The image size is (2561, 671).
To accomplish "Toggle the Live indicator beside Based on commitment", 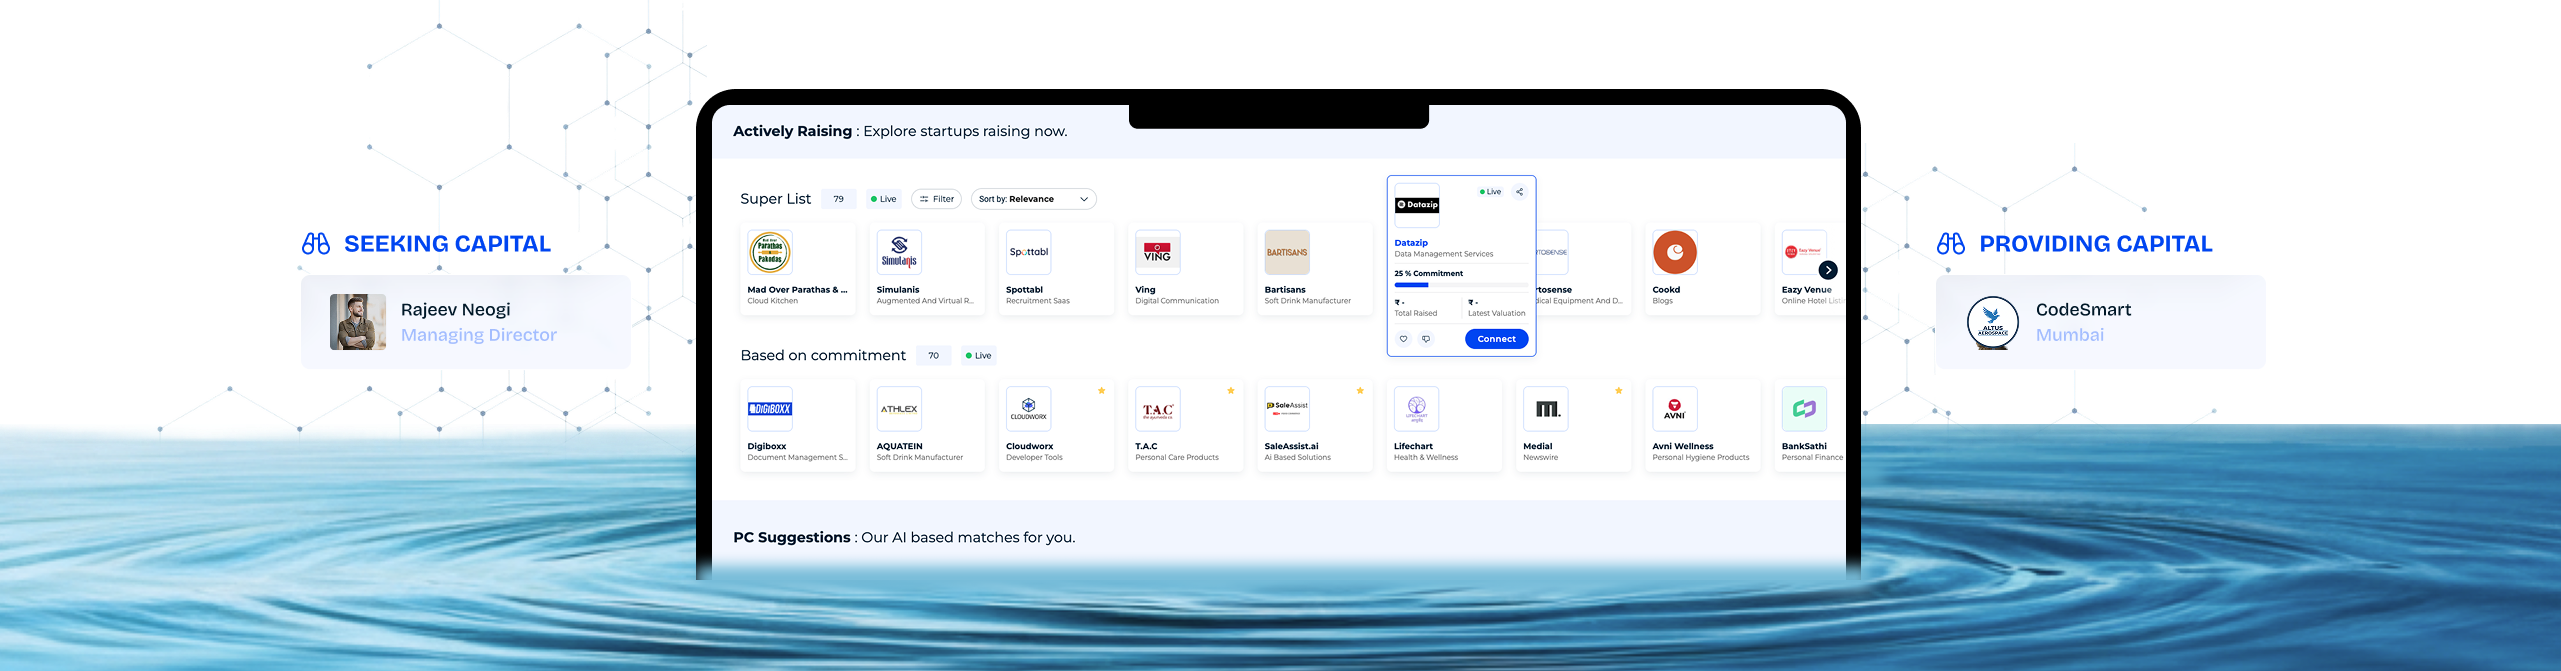I will [978, 356].
